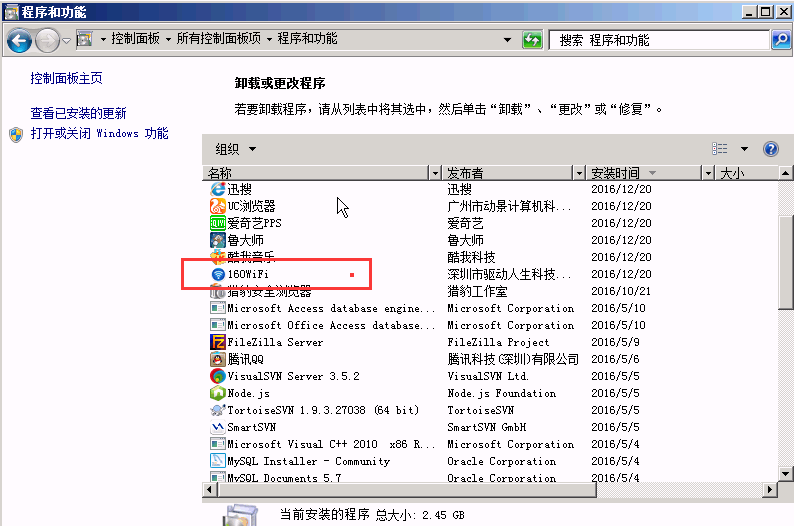Image resolution: width=794 pixels, height=526 pixels.
Task: Select the TortoiseSVN 1.9.3.27038 icon
Action: (x=218, y=410)
